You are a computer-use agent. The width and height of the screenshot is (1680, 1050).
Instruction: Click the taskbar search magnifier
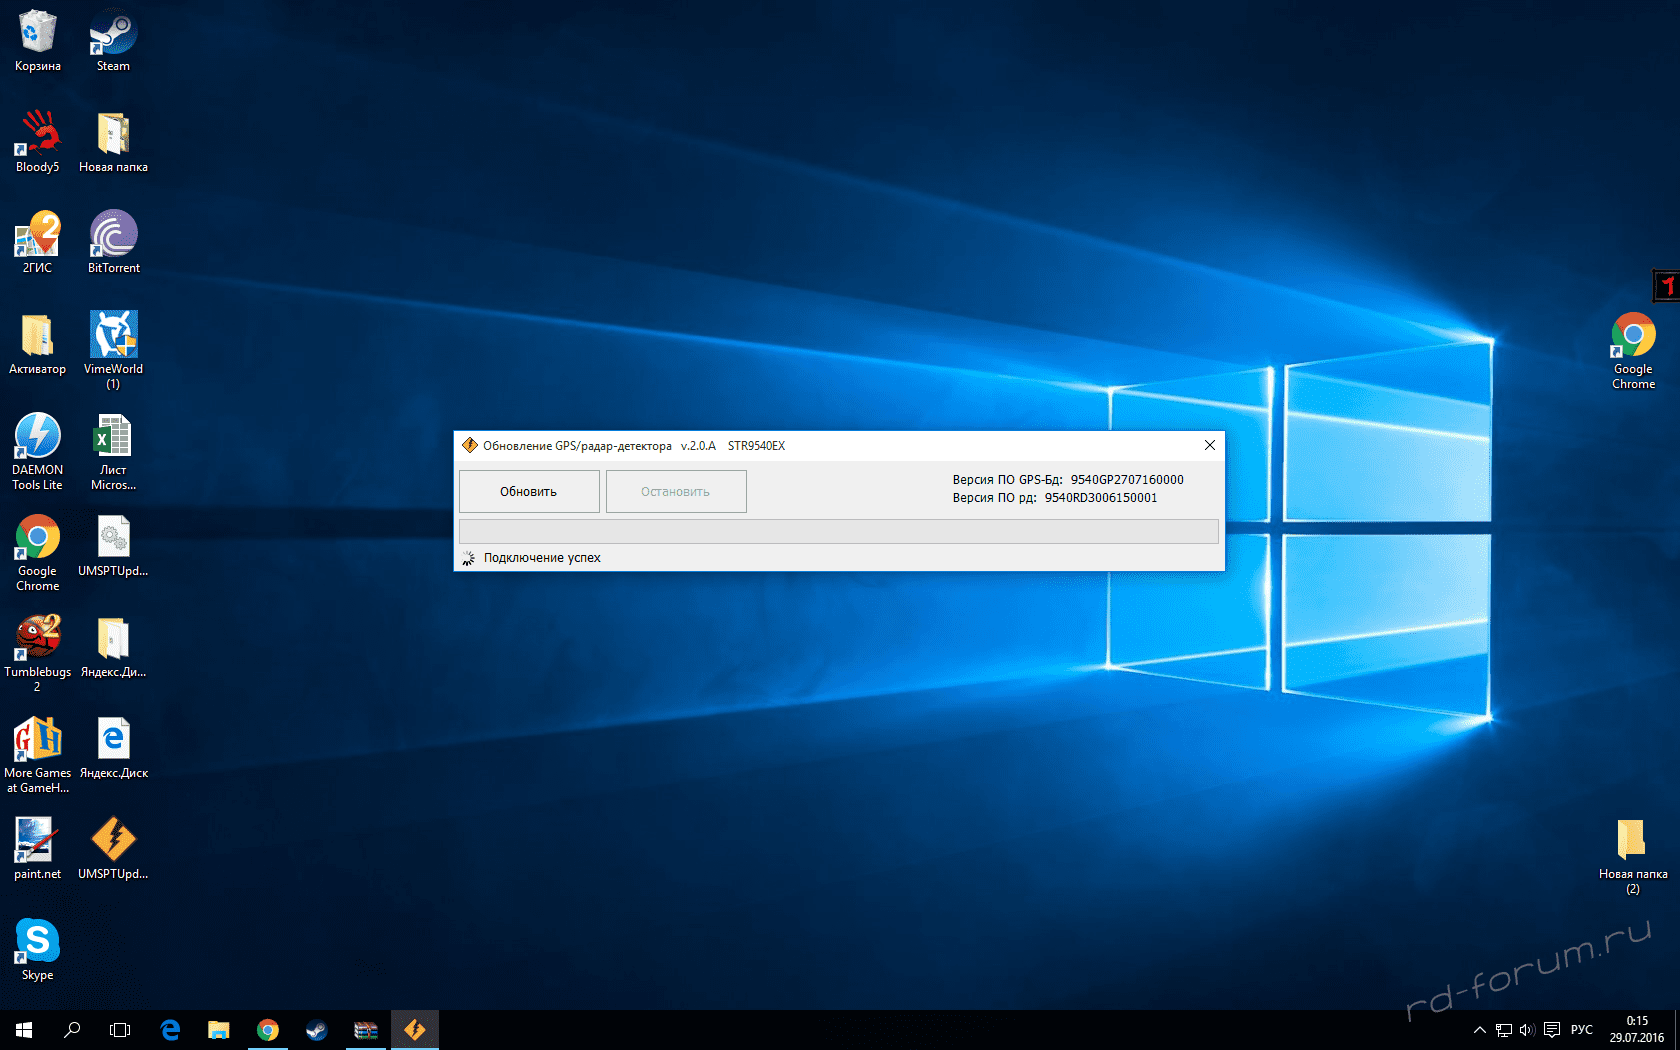click(x=72, y=1029)
